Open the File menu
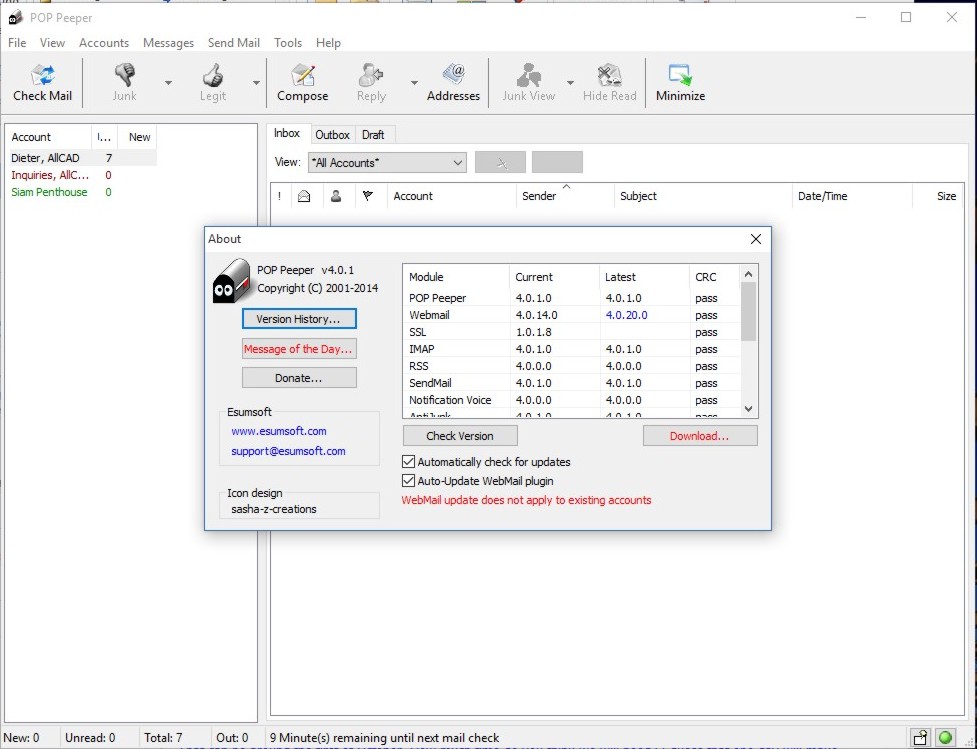The image size is (977, 749). [x=17, y=42]
